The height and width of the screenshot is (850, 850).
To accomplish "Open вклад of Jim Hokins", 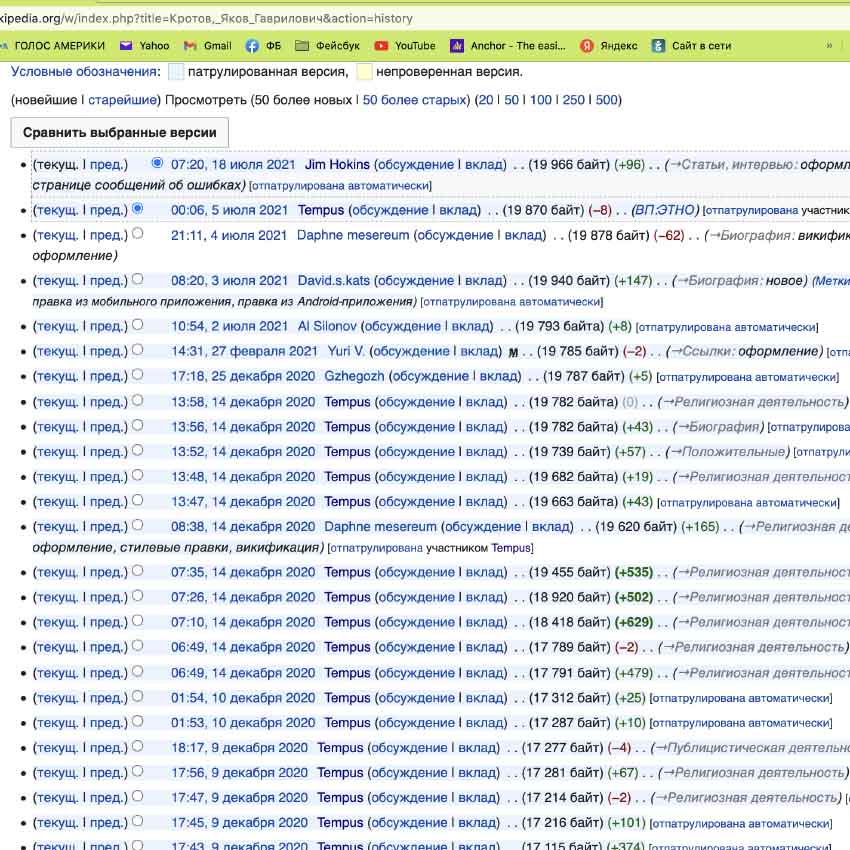I will (484, 164).
